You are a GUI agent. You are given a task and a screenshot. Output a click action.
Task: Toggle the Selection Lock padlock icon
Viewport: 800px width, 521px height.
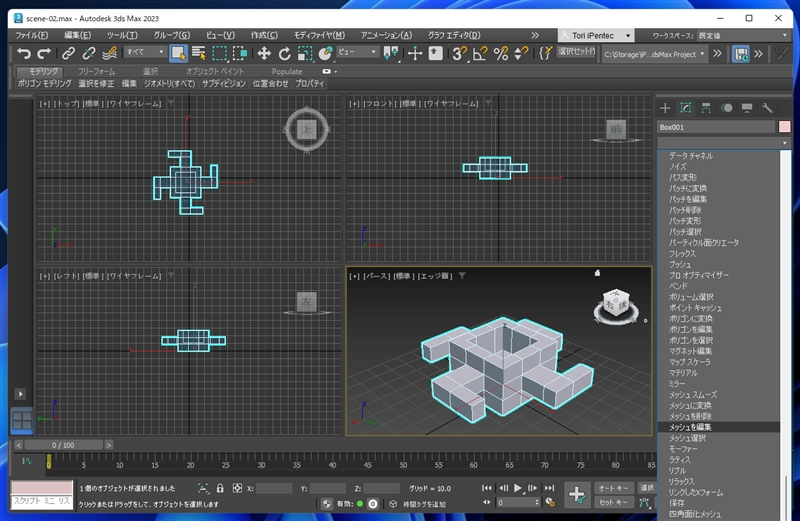pyautogui.click(x=220, y=488)
